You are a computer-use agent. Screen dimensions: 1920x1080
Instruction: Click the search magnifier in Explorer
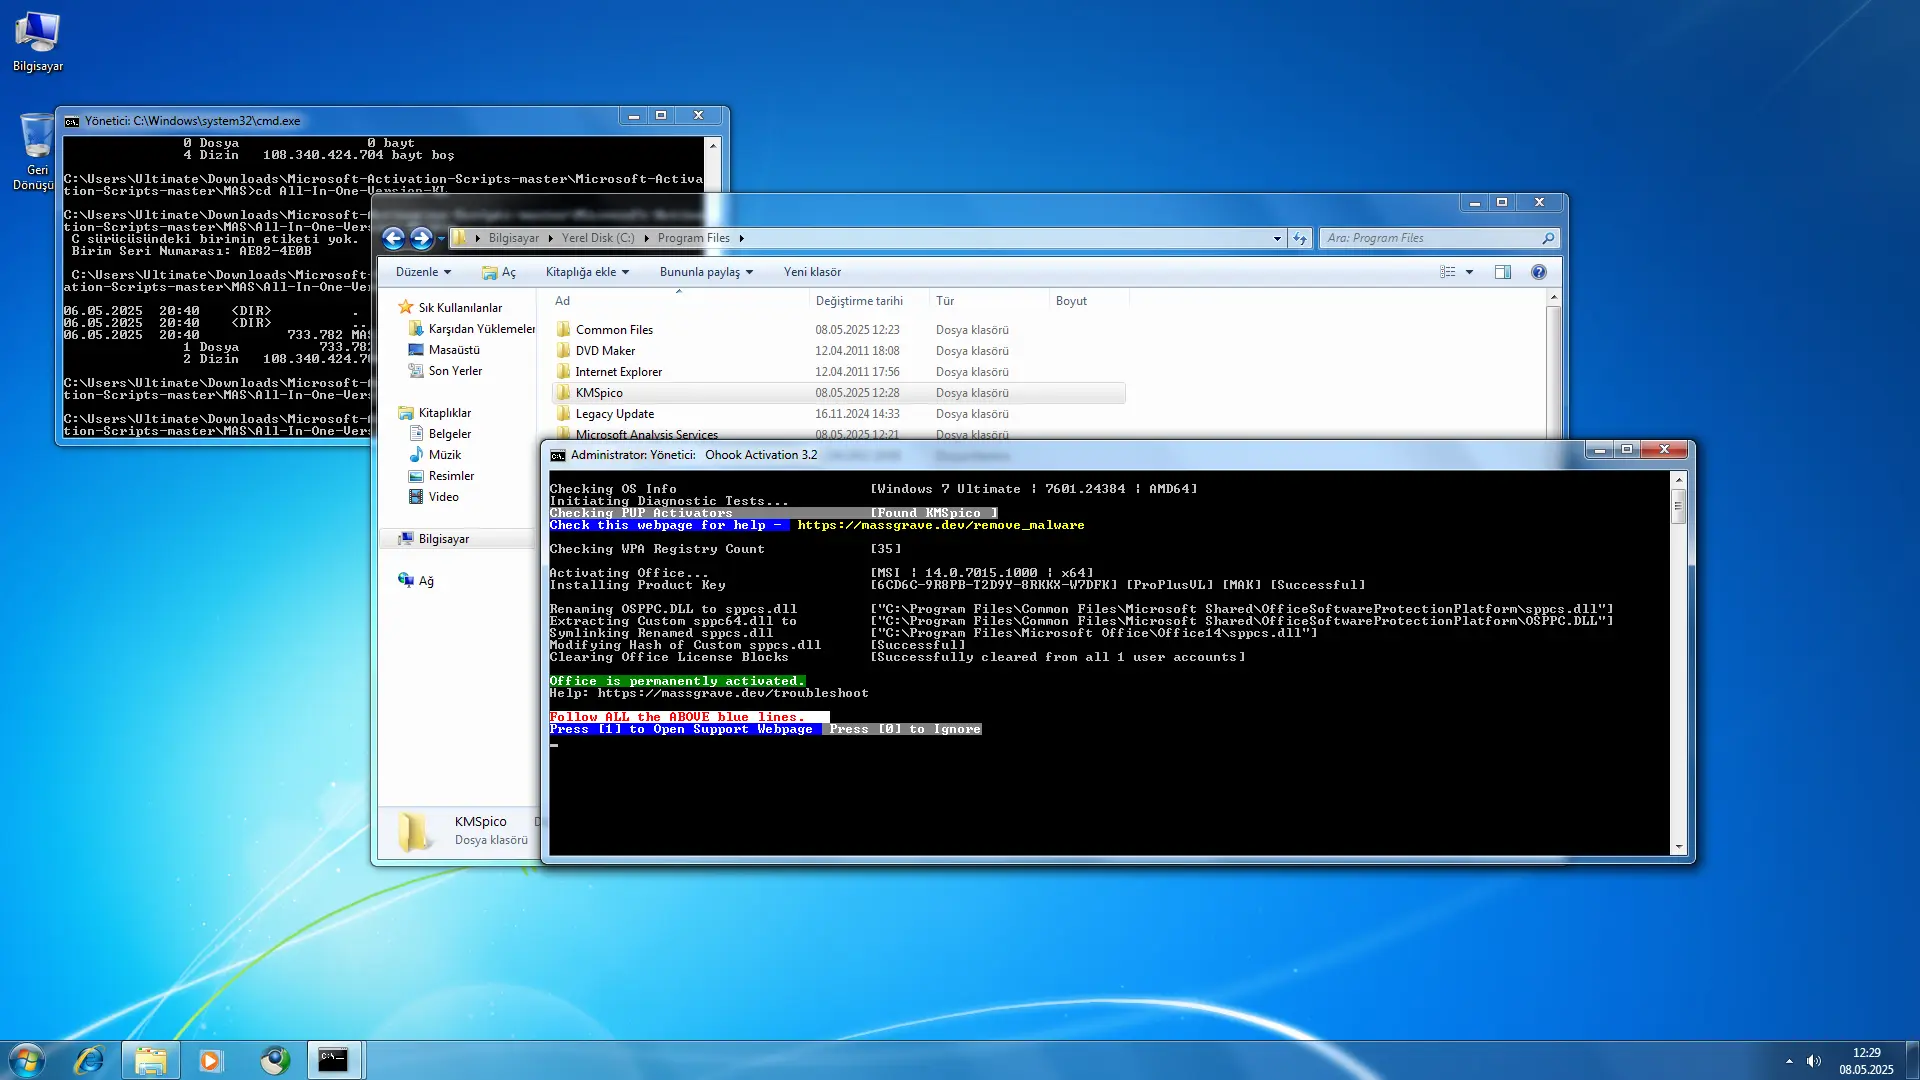click(x=1548, y=238)
